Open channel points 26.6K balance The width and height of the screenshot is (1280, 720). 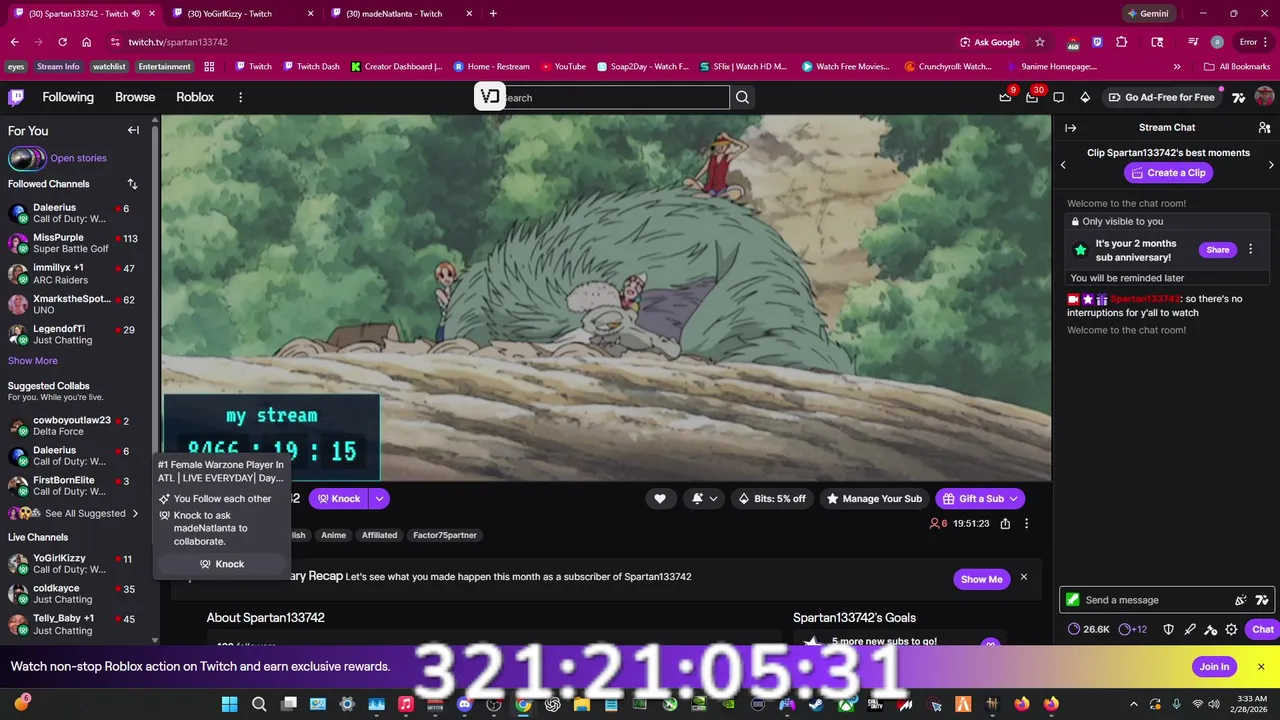coord(1089,629)
